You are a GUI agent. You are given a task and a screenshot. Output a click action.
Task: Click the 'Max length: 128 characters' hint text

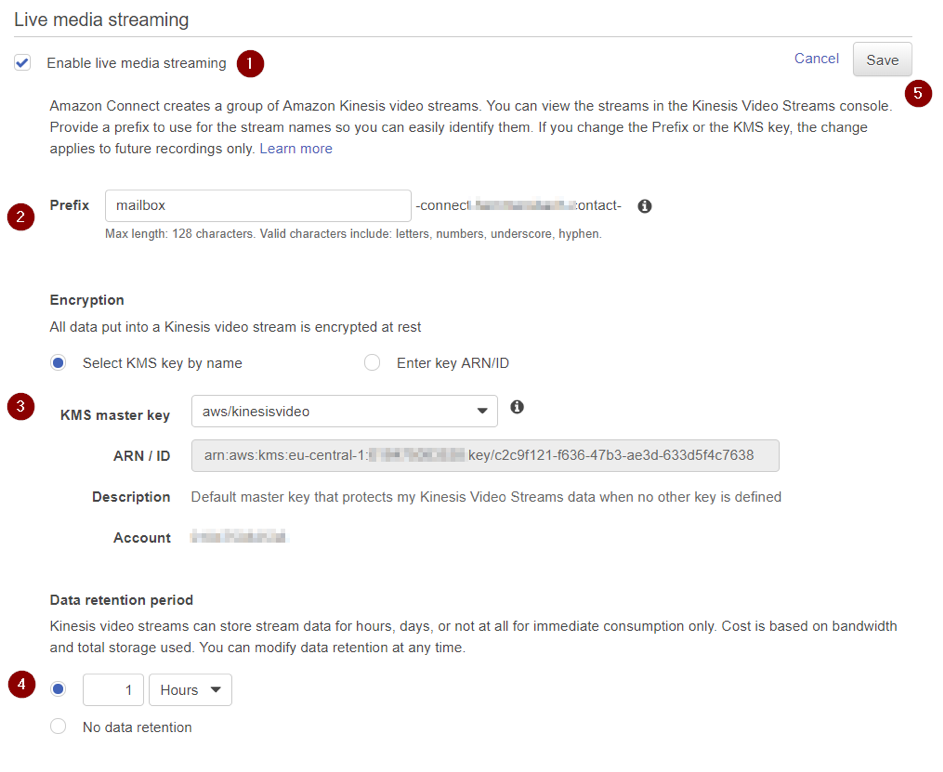[x=353, y=234]
